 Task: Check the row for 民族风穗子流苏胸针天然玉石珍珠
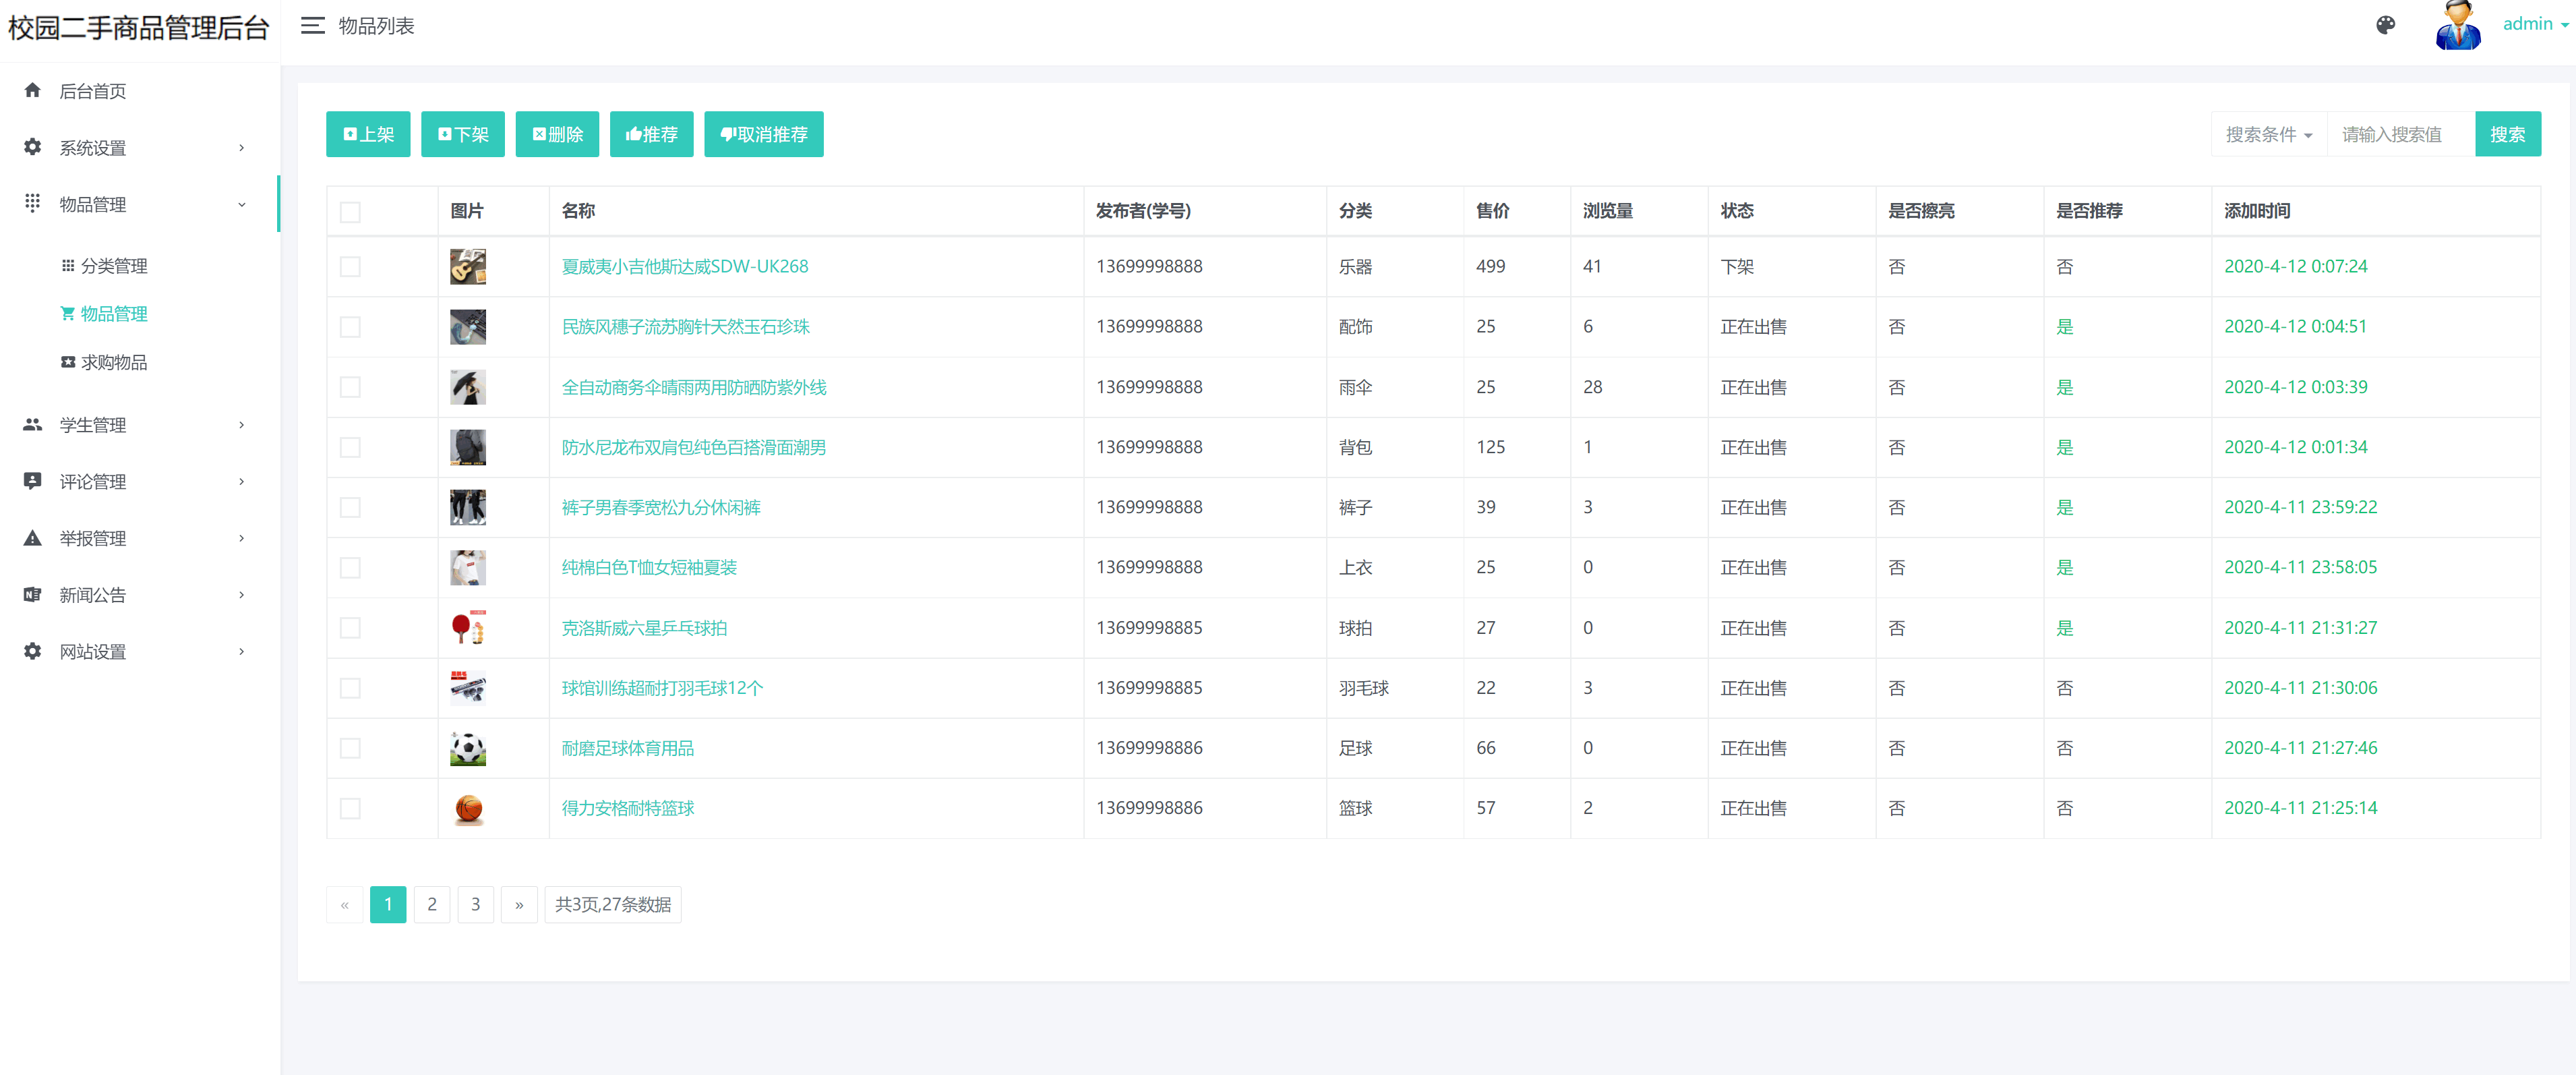click(x=350, y=327)
